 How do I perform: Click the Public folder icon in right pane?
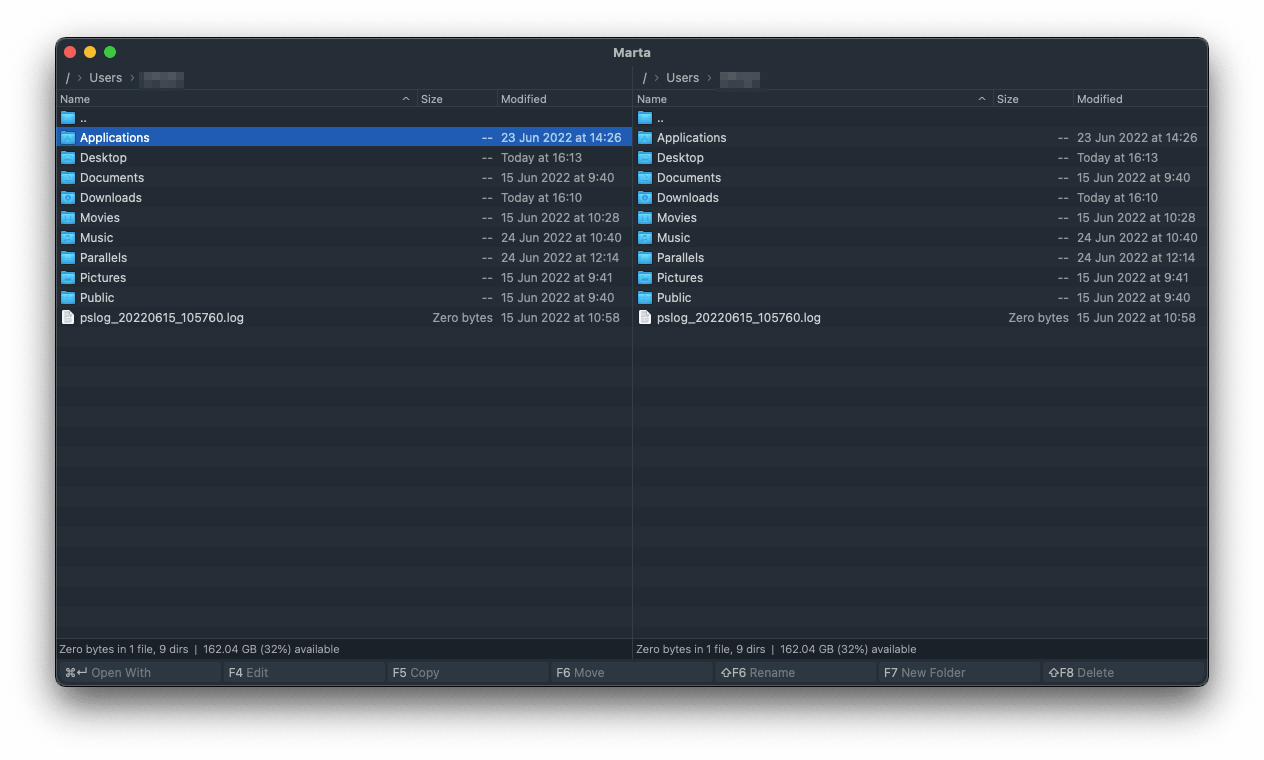[x=645, y=297]
